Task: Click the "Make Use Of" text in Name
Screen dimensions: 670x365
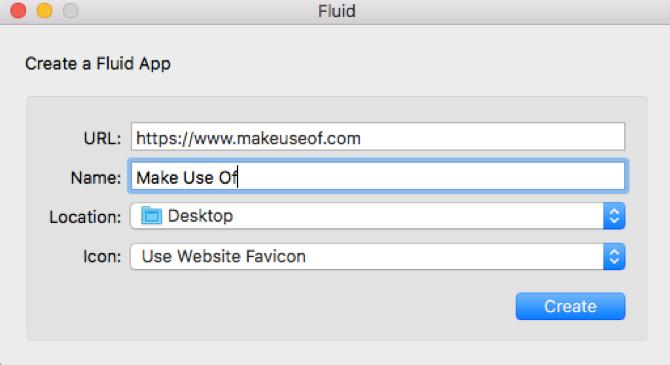Action: pos(186,177)
